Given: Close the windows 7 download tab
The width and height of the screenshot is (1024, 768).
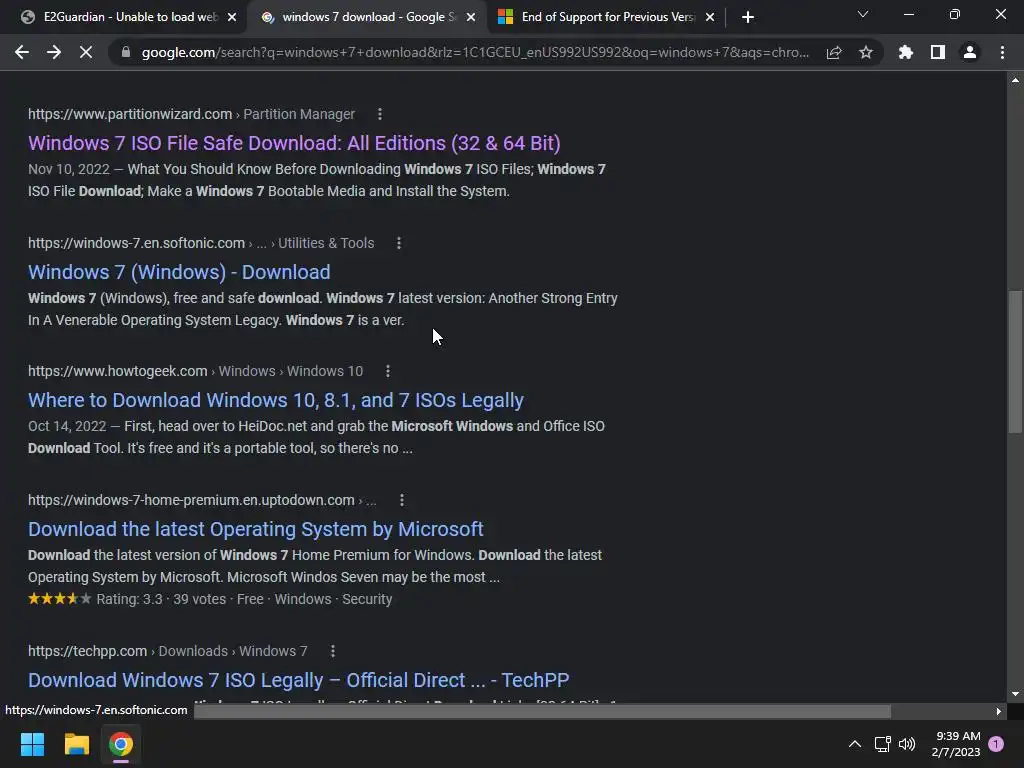Looking at the screenshot, I should pyautogui.click(x=471, y=17).
